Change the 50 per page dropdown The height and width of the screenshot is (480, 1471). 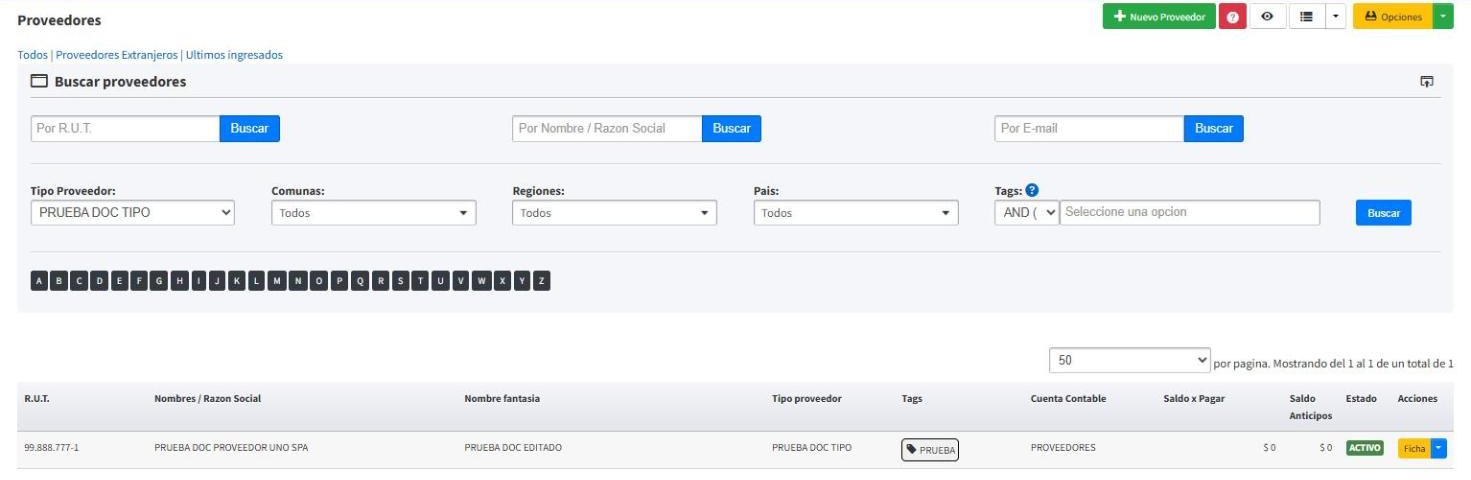pos(1130,360)
